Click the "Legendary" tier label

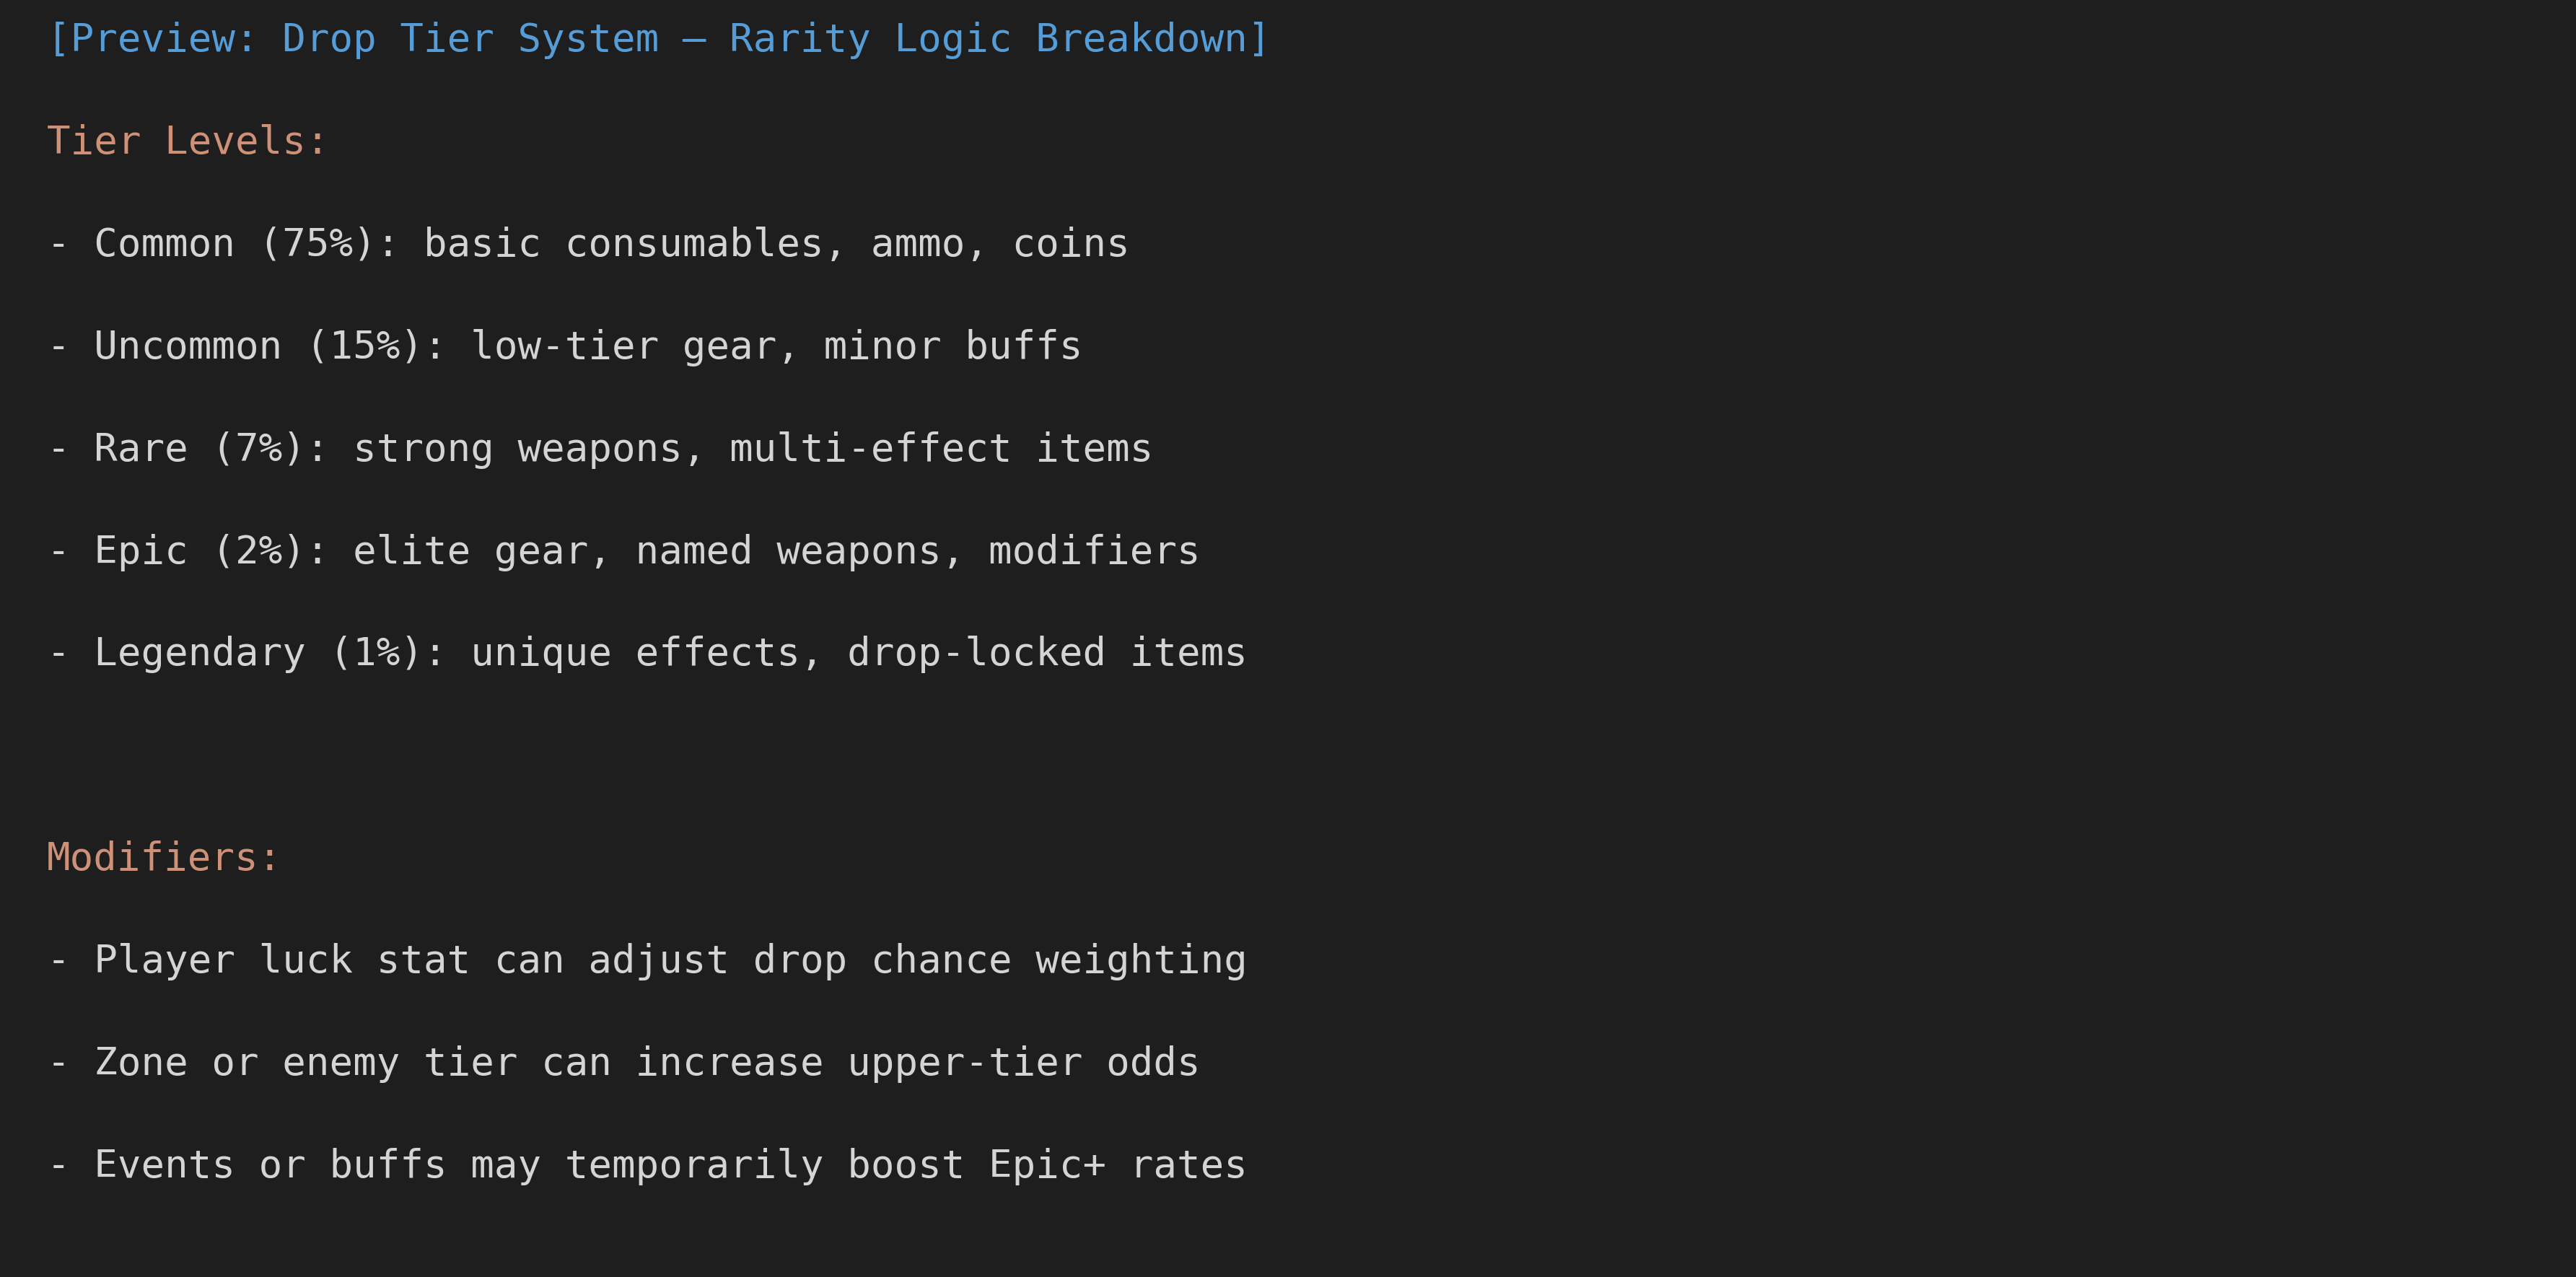200,653
